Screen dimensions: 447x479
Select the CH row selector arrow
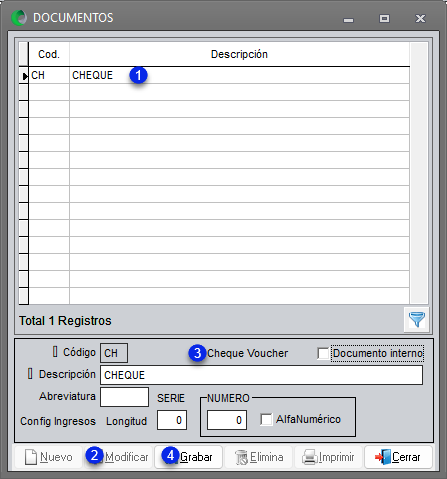coord(24,76)
